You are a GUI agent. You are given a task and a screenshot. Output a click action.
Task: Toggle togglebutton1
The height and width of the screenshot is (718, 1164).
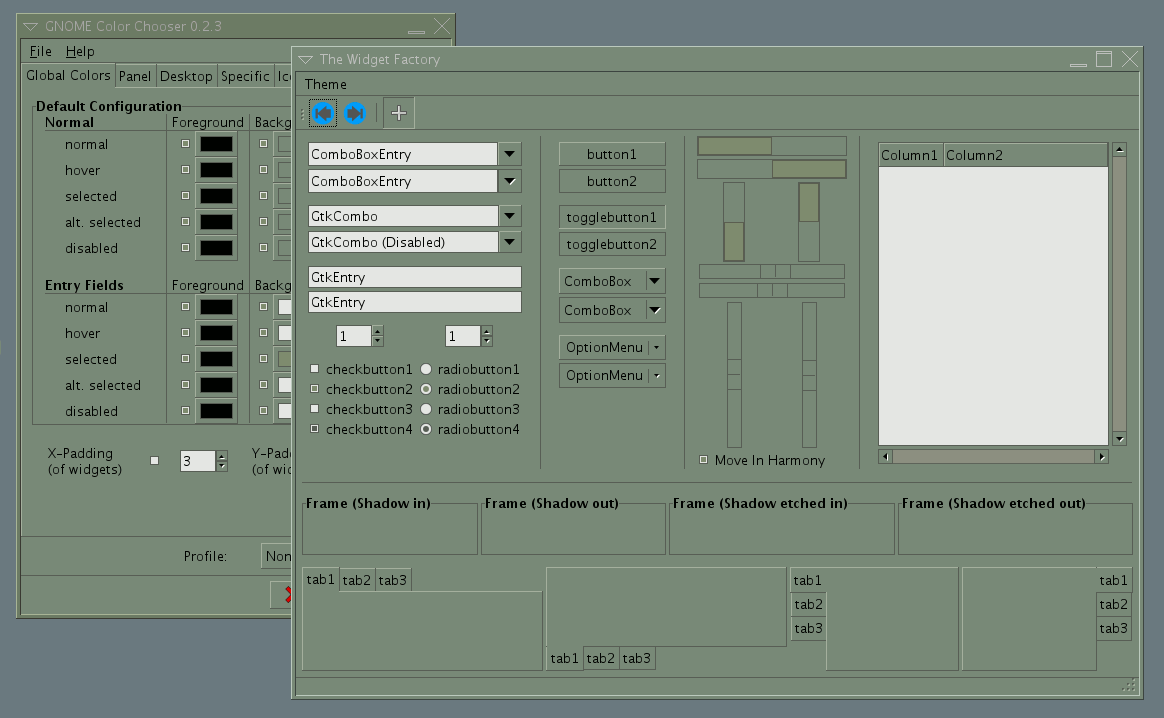pyautogui.click(x=612, y=217)
